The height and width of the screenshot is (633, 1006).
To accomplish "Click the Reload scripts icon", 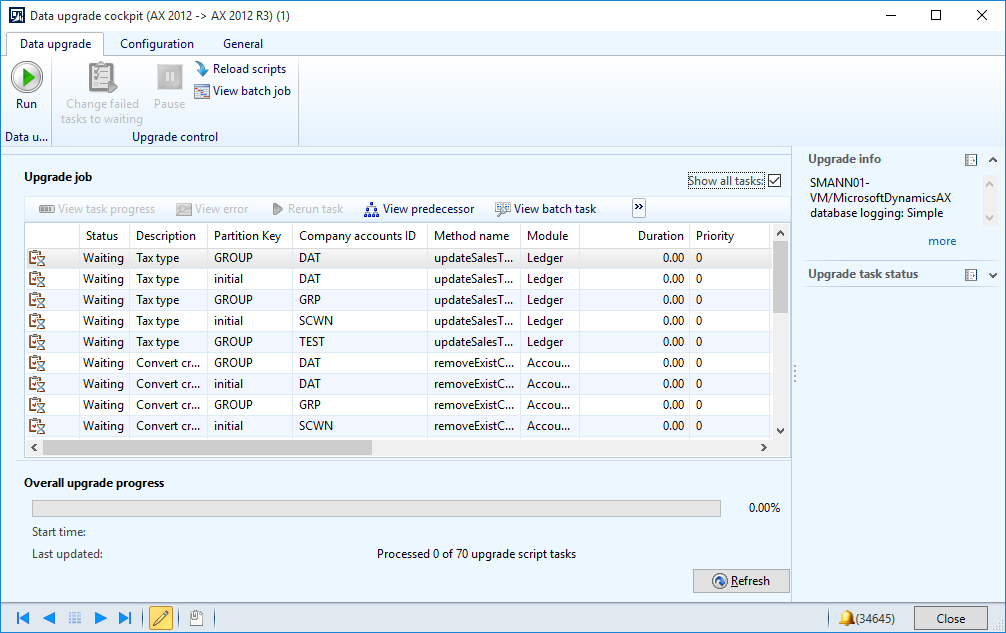I will click(202, 69).
